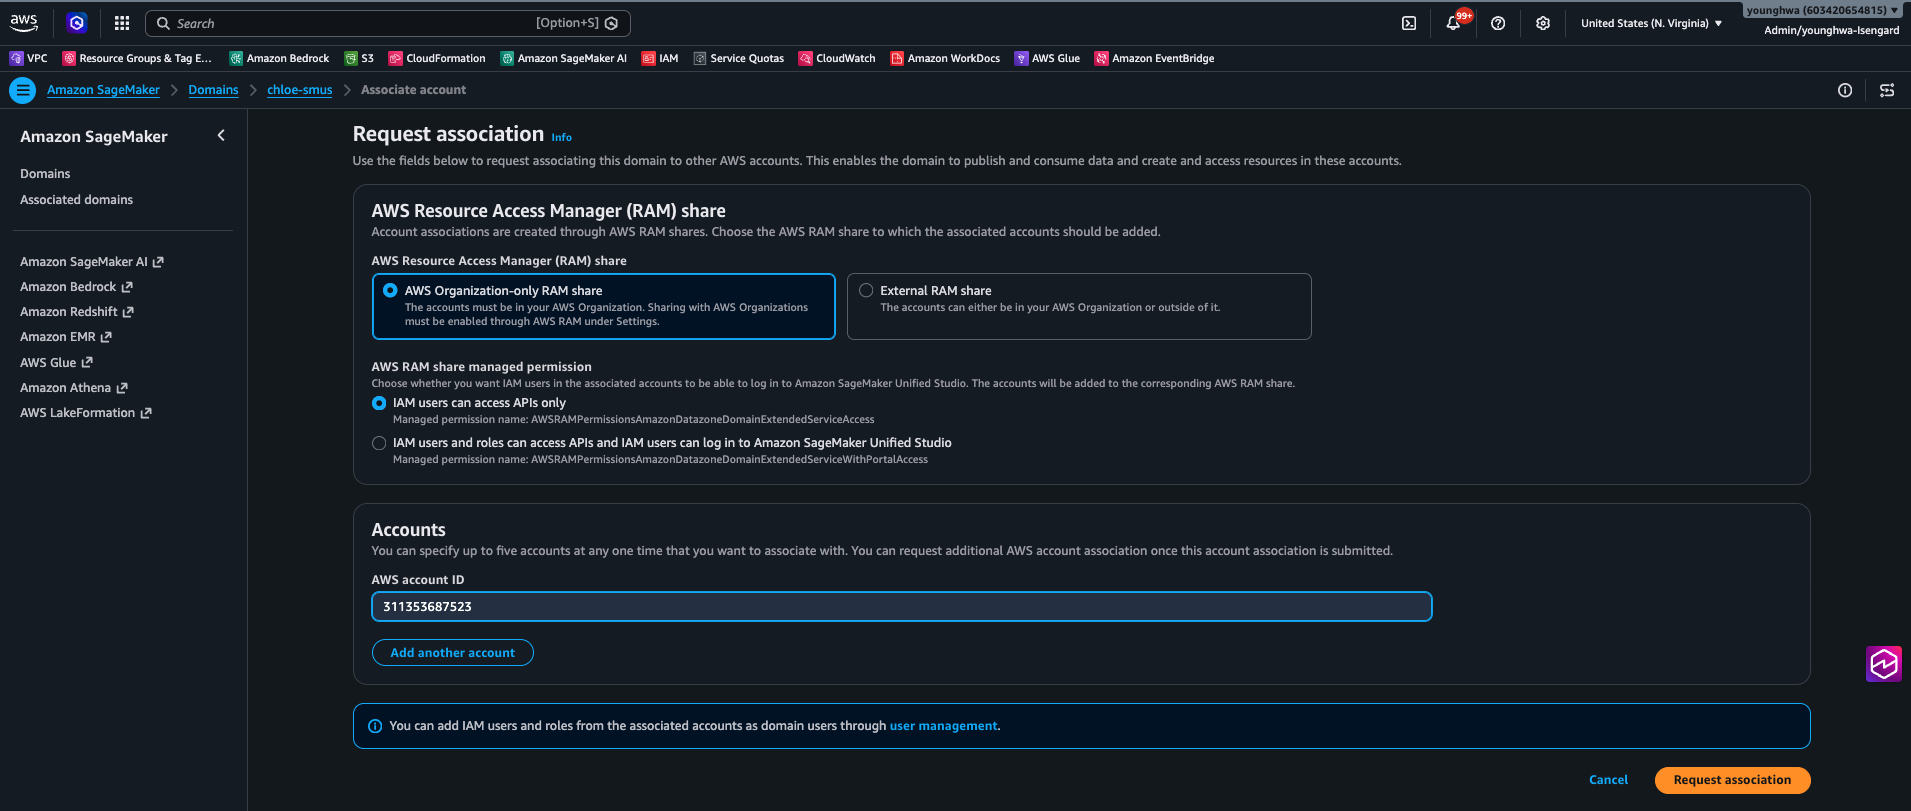
Task: Open AWS LakeFormation sidebar link
Action: click(86, 413)
